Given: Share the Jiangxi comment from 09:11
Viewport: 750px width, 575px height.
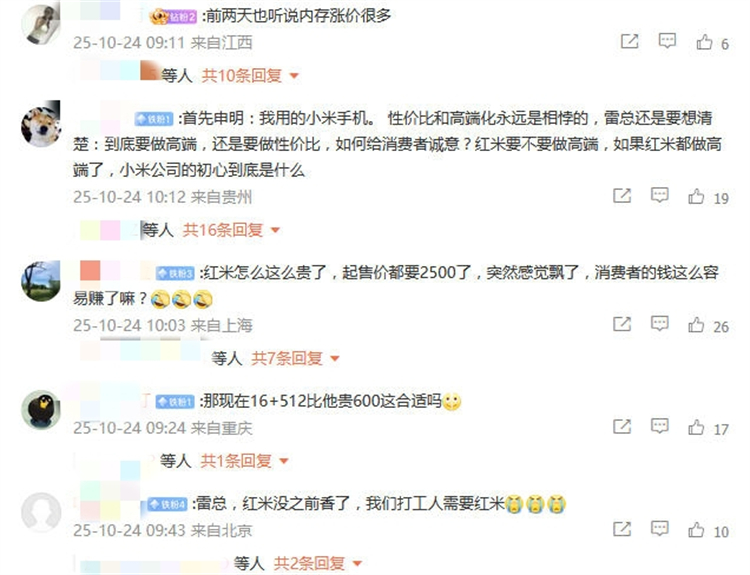Looking at the screenshot, I should pos(629,42).
